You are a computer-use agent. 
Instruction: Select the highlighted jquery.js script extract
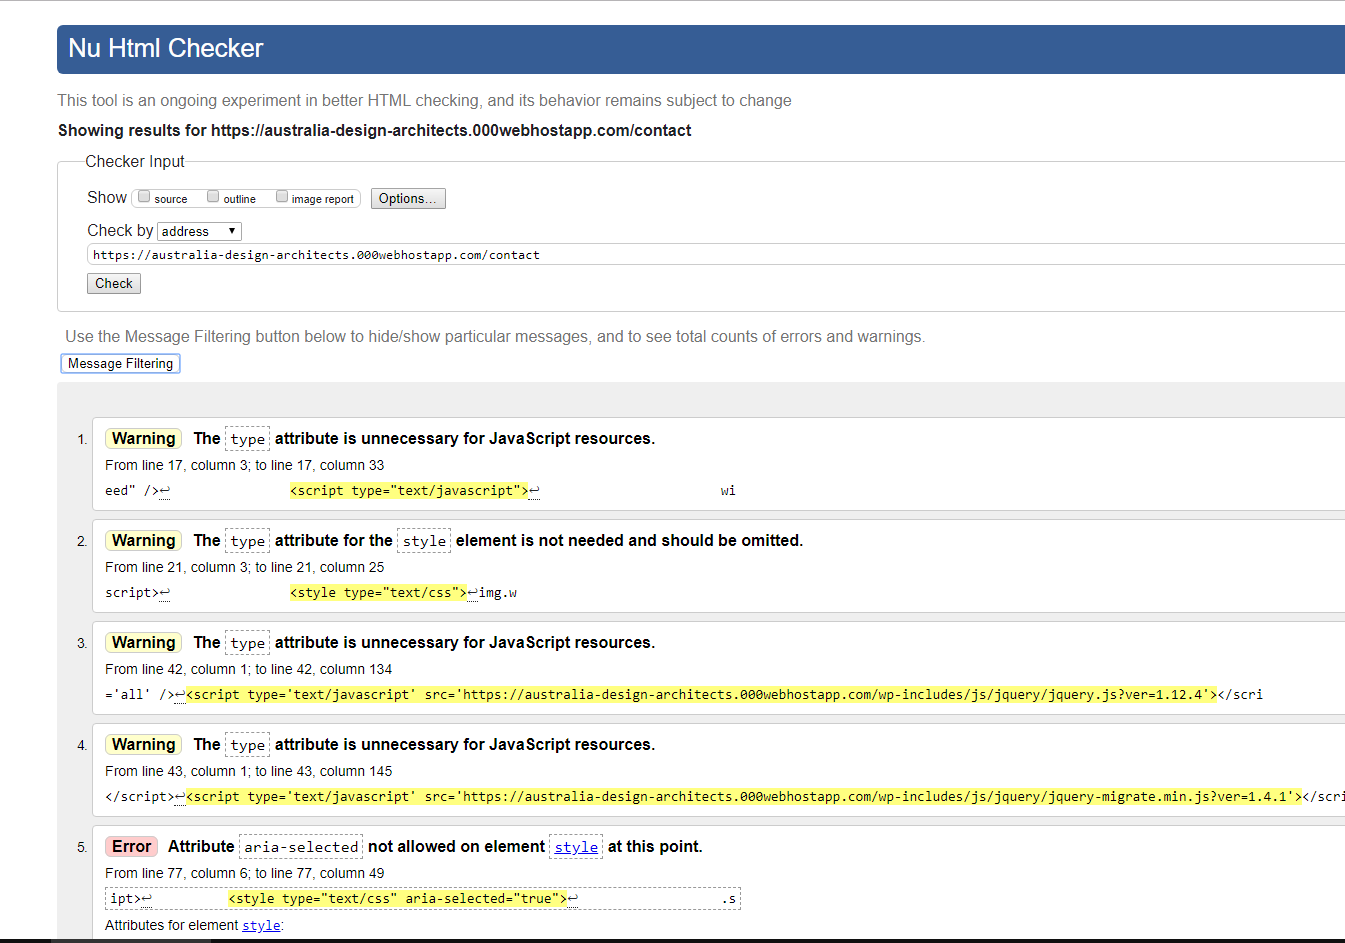[700, 695]
